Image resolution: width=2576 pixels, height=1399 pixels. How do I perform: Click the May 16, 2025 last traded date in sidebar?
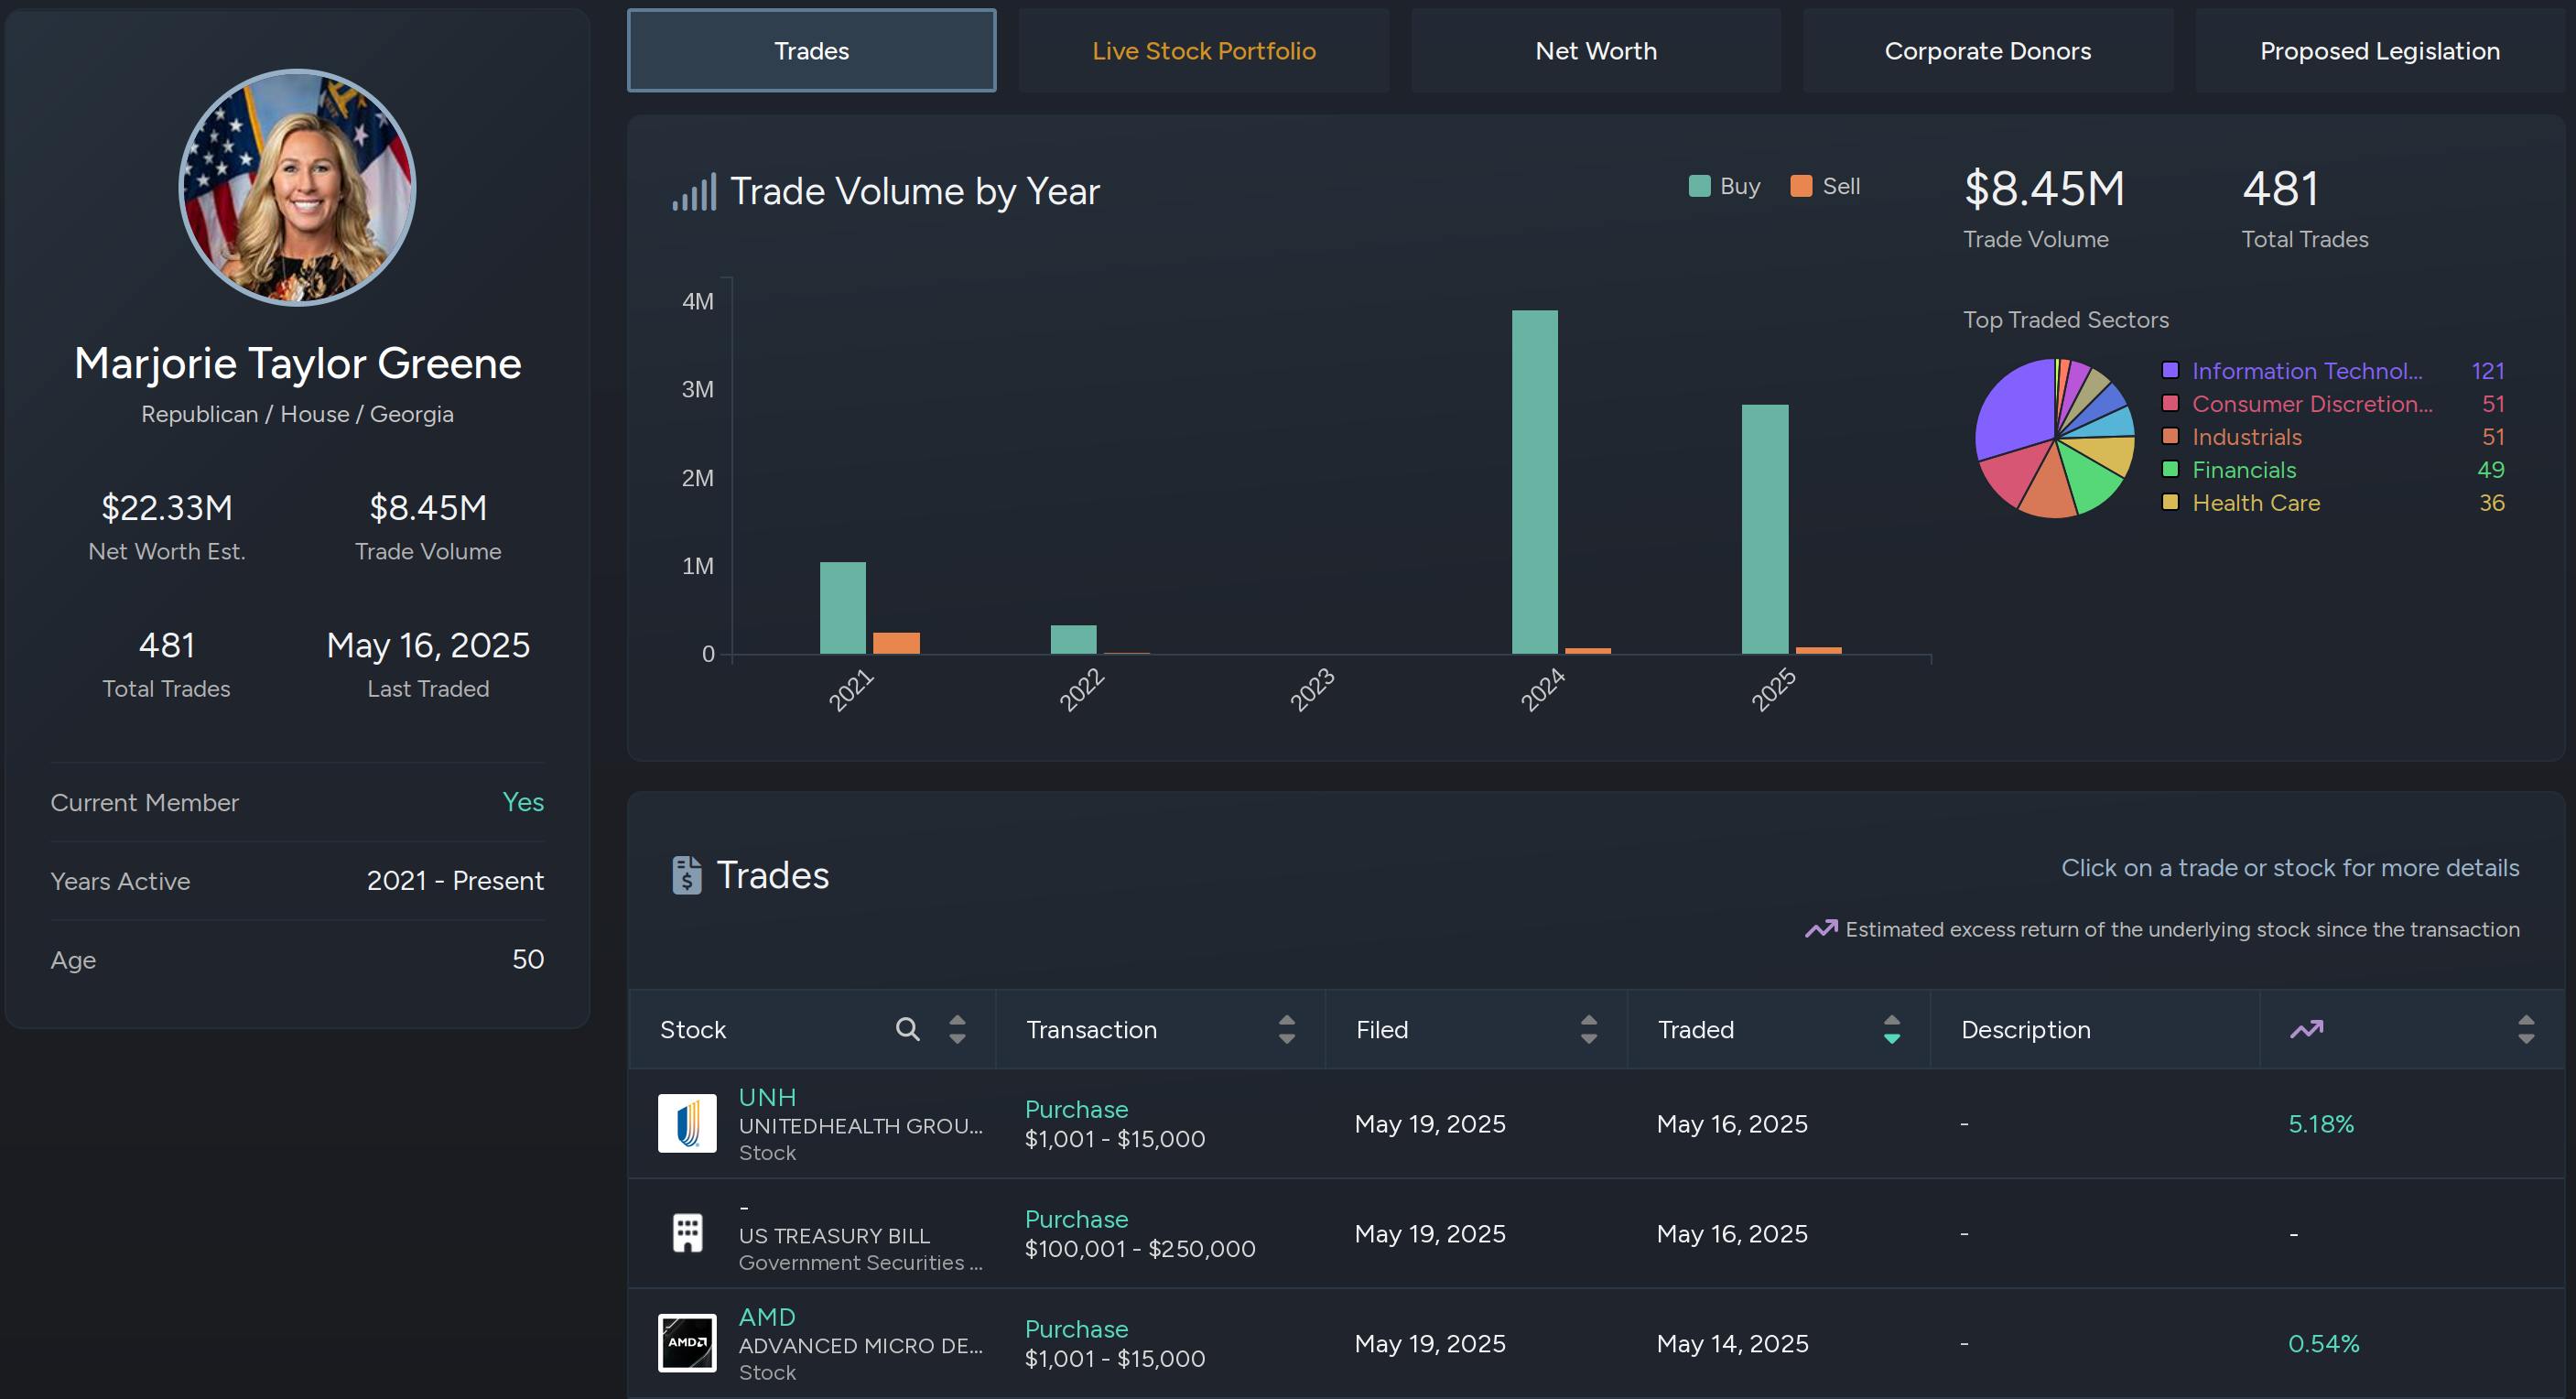[428, 645]
